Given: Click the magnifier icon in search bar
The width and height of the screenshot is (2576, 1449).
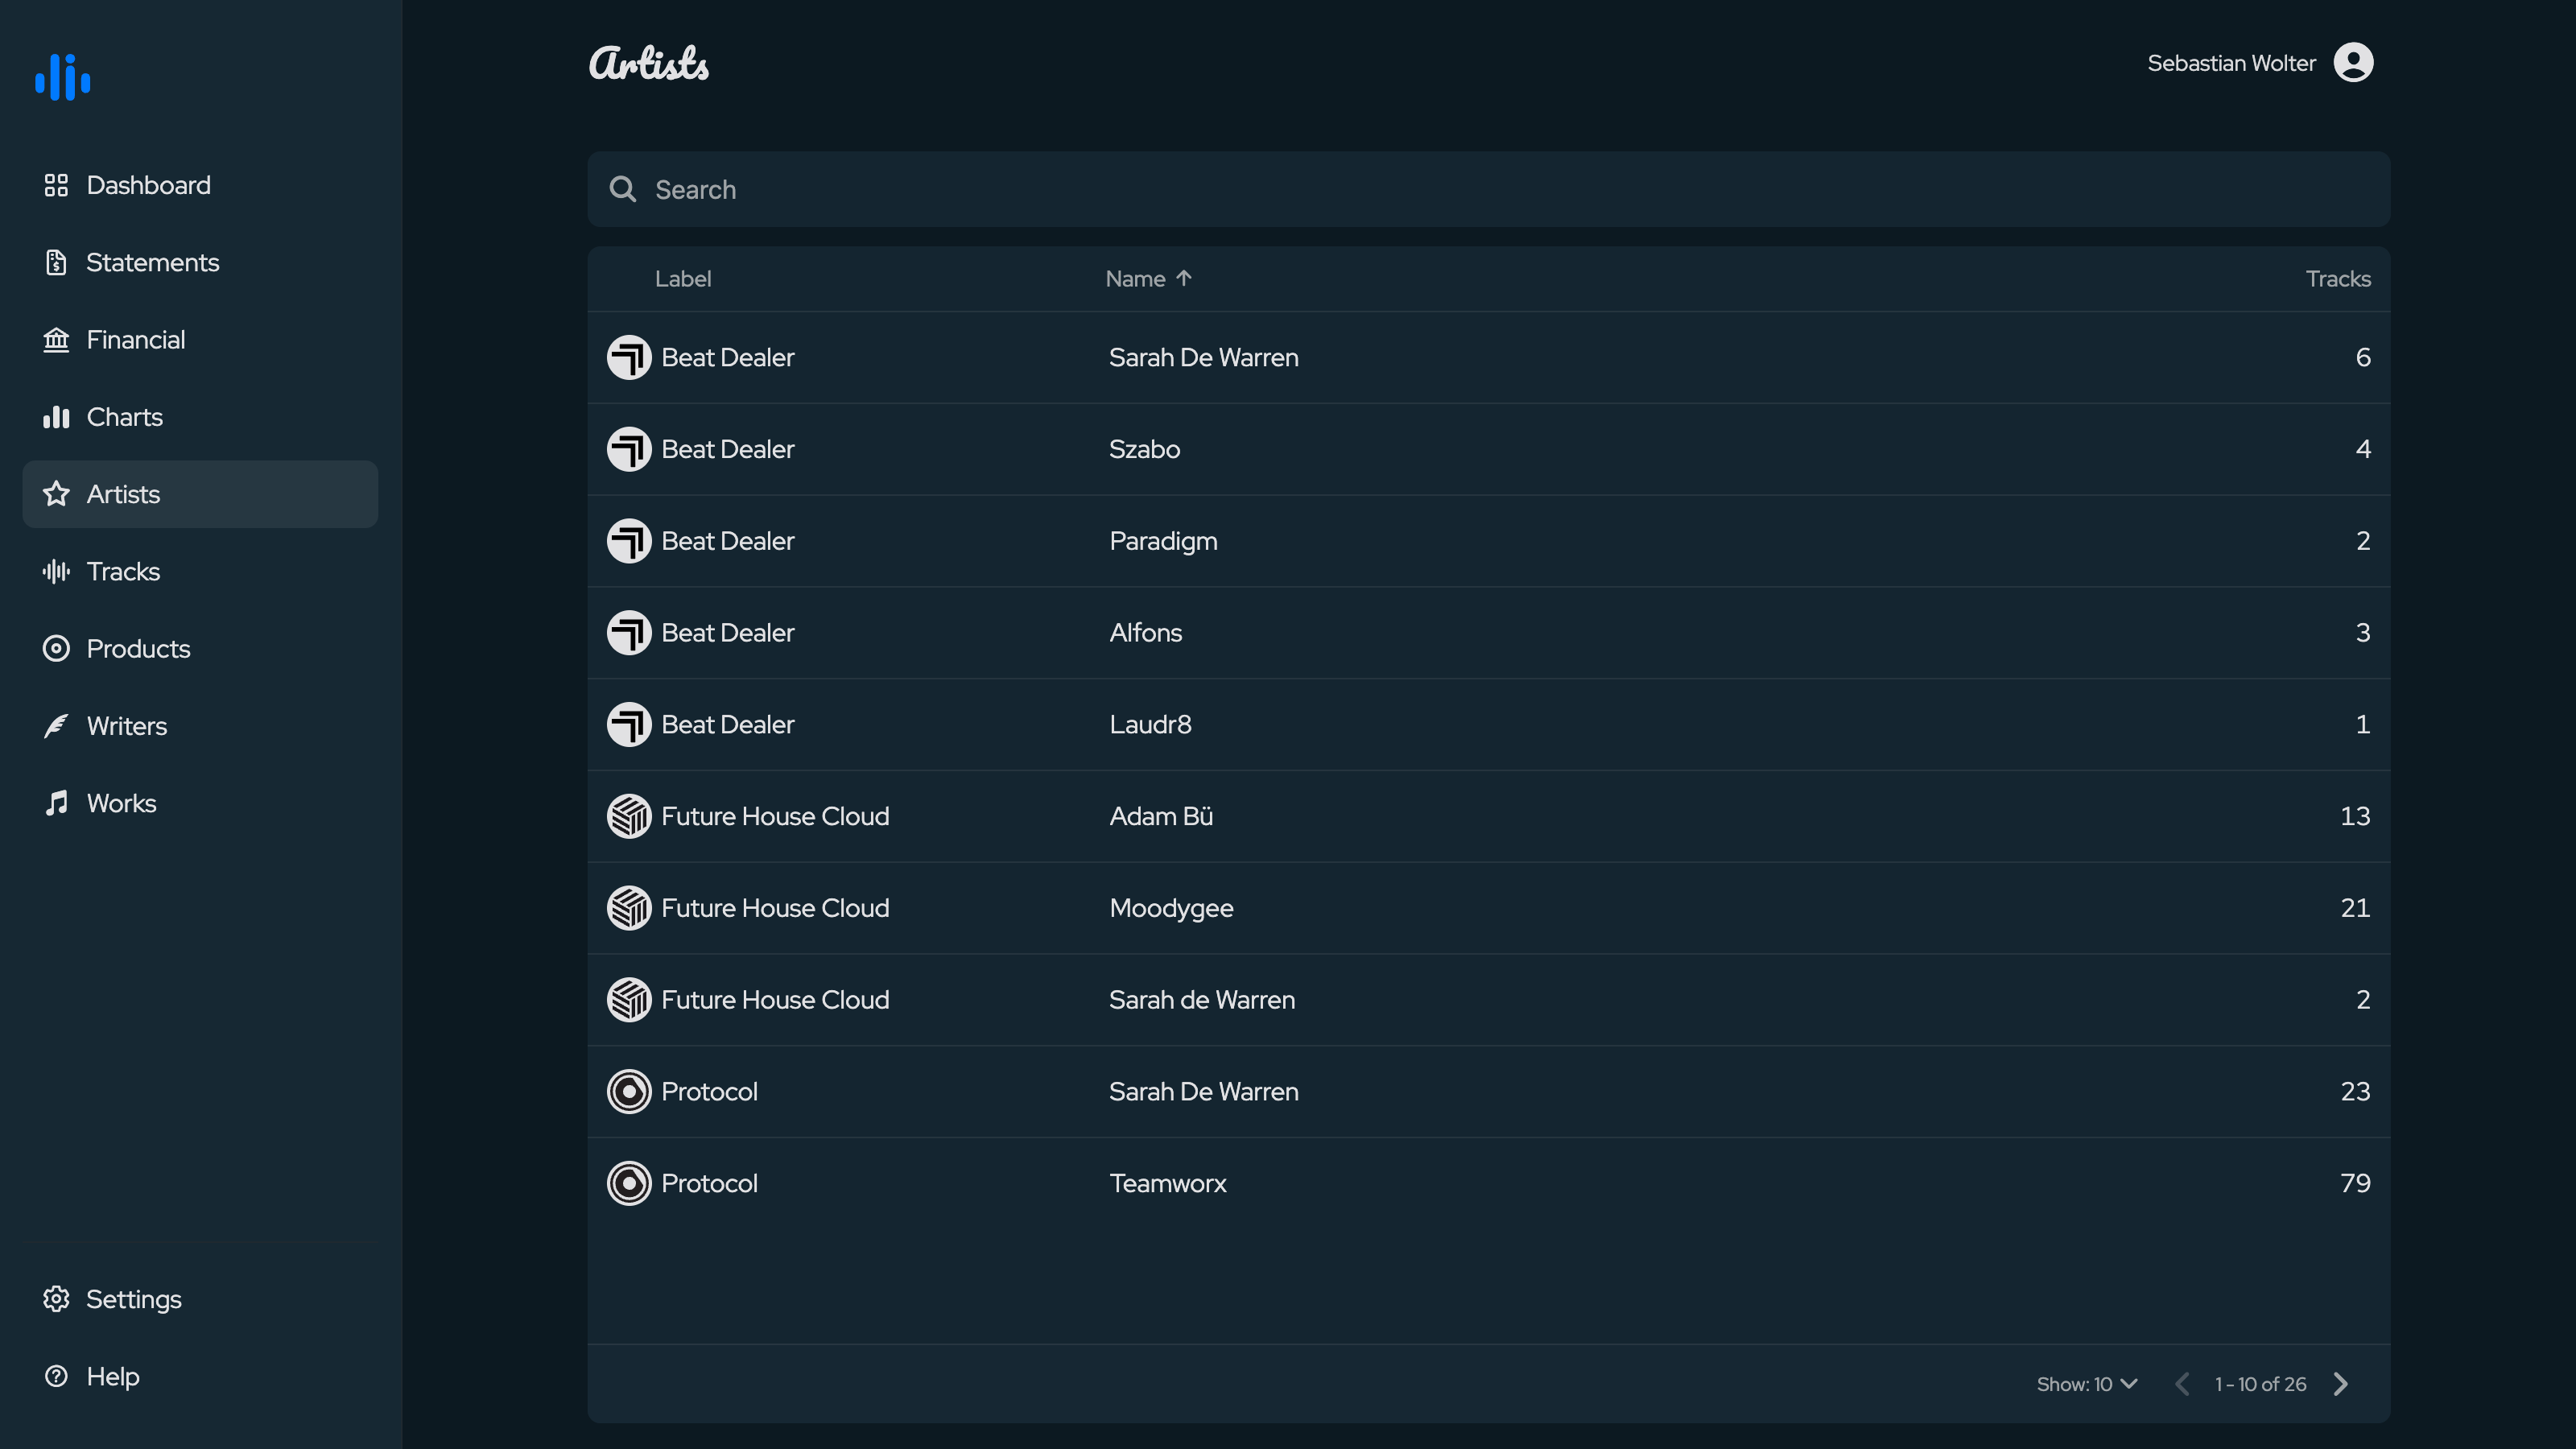Looking at the screenshot, I should (623, 189).
